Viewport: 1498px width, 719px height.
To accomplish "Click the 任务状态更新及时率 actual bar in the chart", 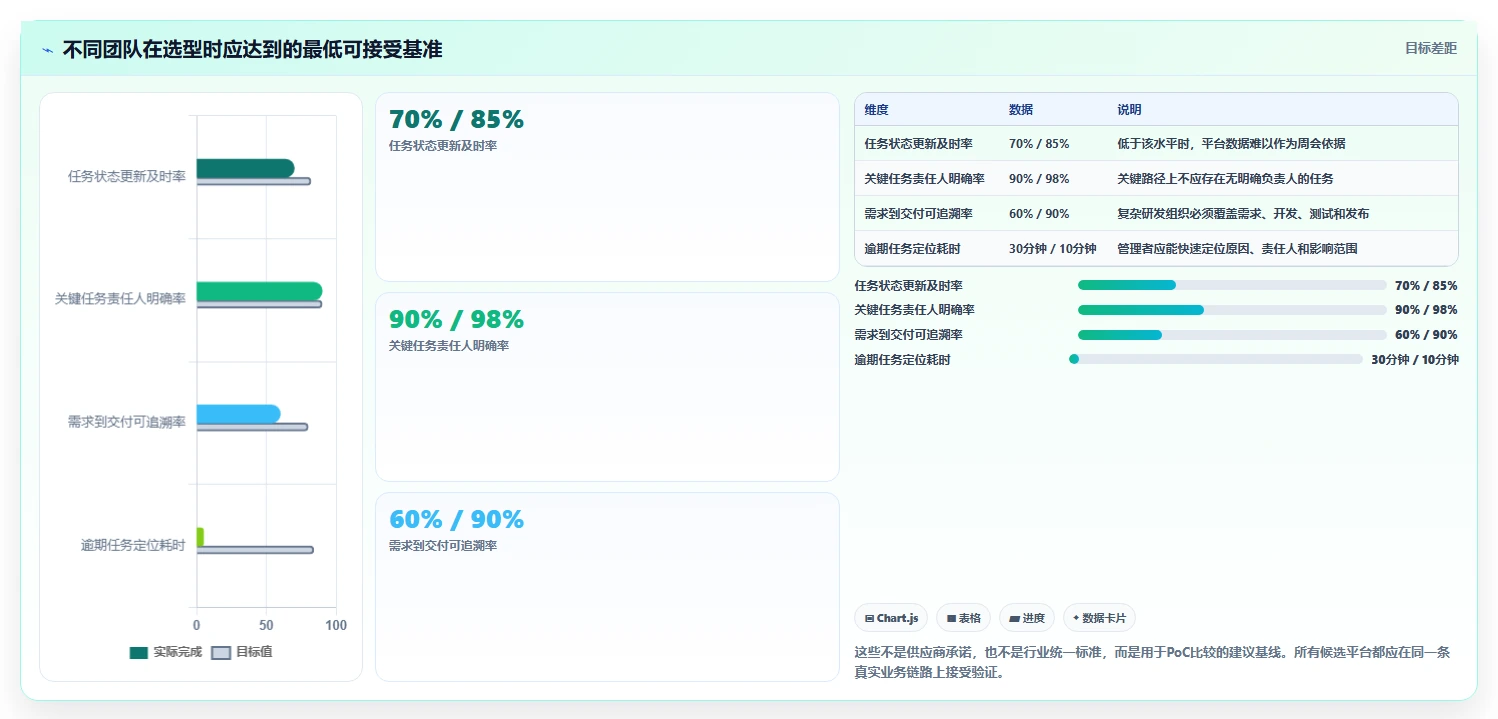I will 245,168.
